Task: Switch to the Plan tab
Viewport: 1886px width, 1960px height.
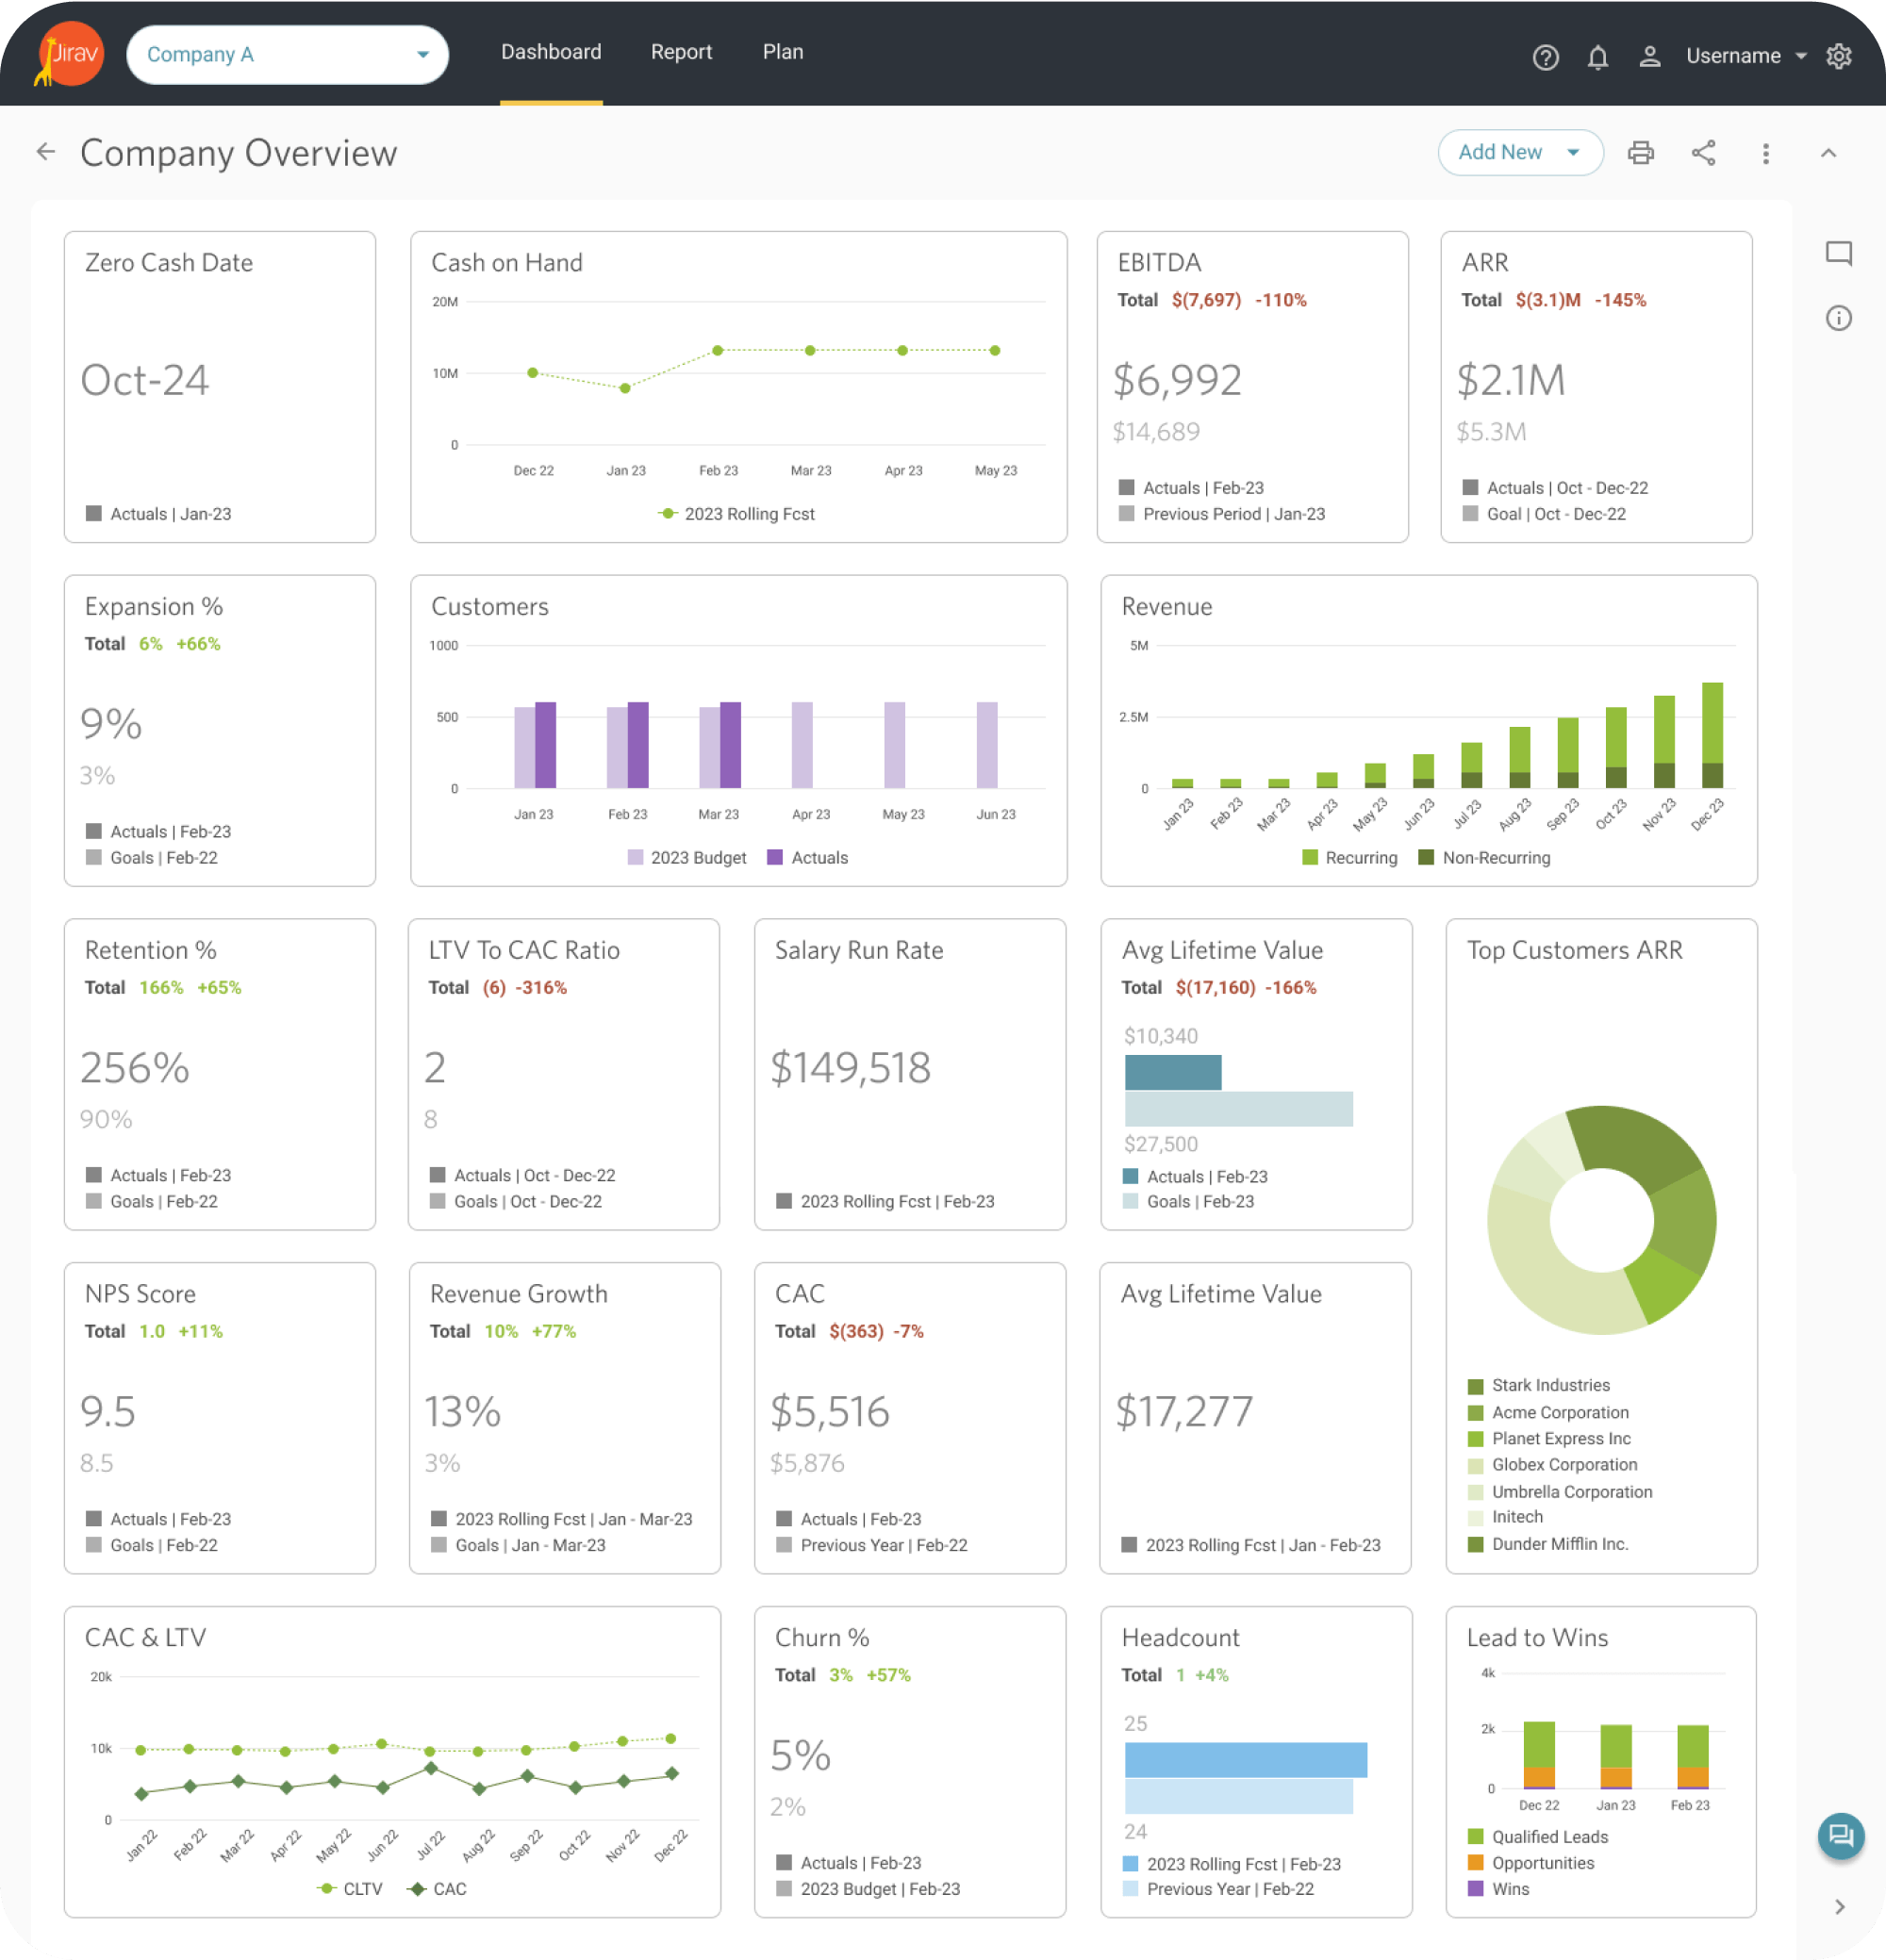Action: coord(784,52)
